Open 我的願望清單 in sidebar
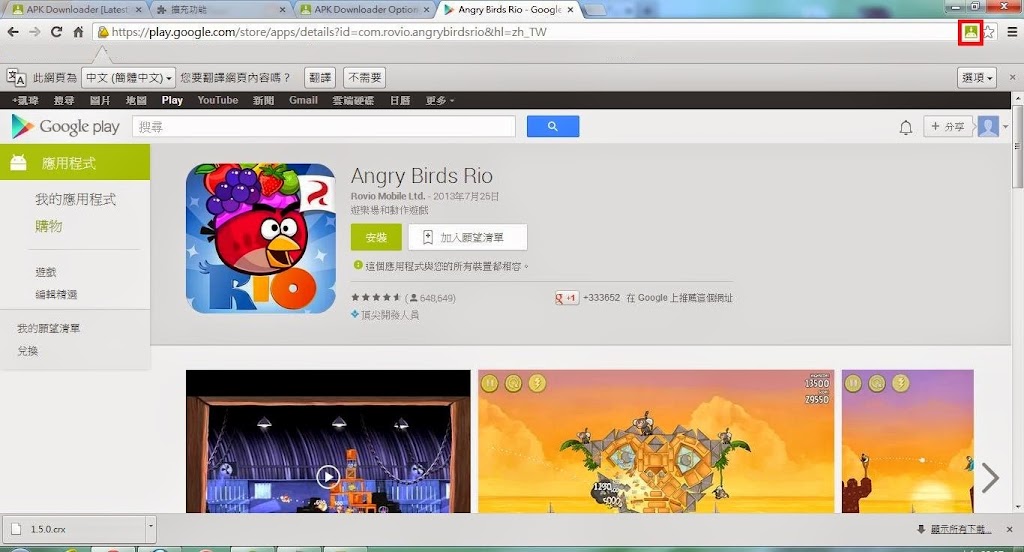 click(48, 329)
